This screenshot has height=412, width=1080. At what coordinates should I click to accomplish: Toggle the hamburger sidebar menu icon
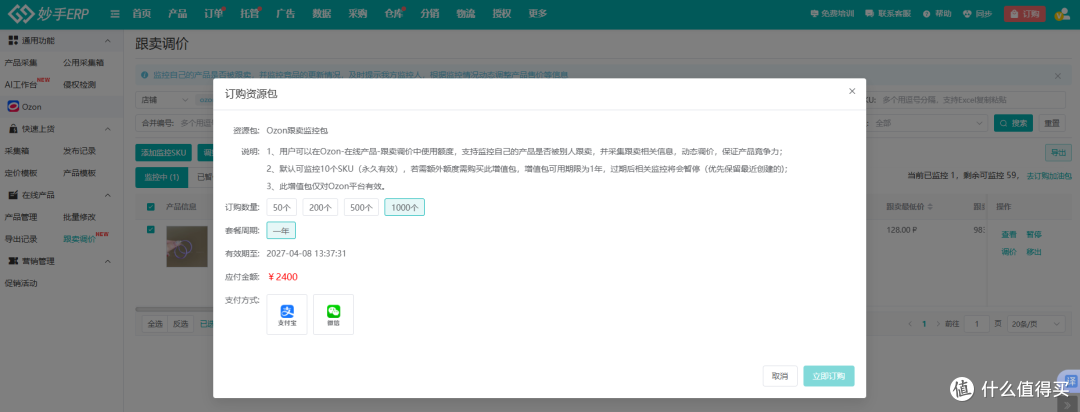tap(115, 14)
